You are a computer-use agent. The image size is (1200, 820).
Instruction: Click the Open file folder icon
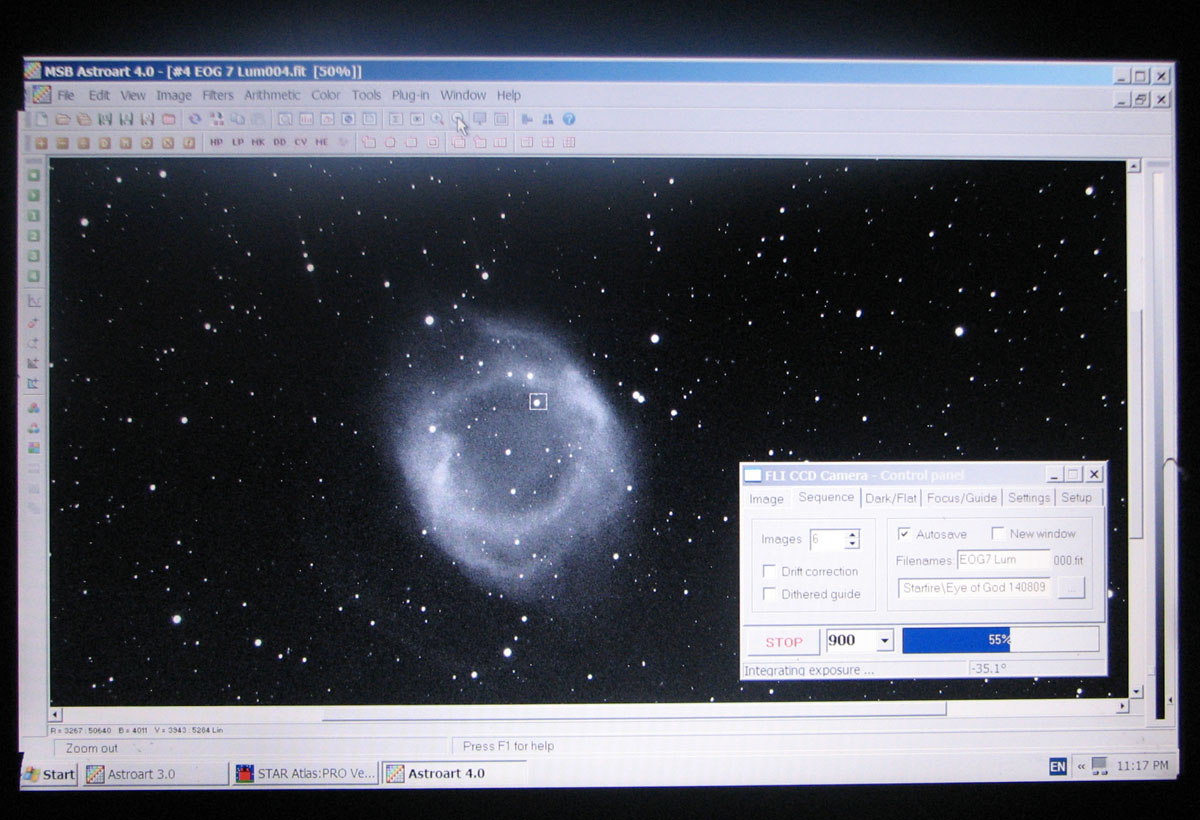click(x=63, y=119)
